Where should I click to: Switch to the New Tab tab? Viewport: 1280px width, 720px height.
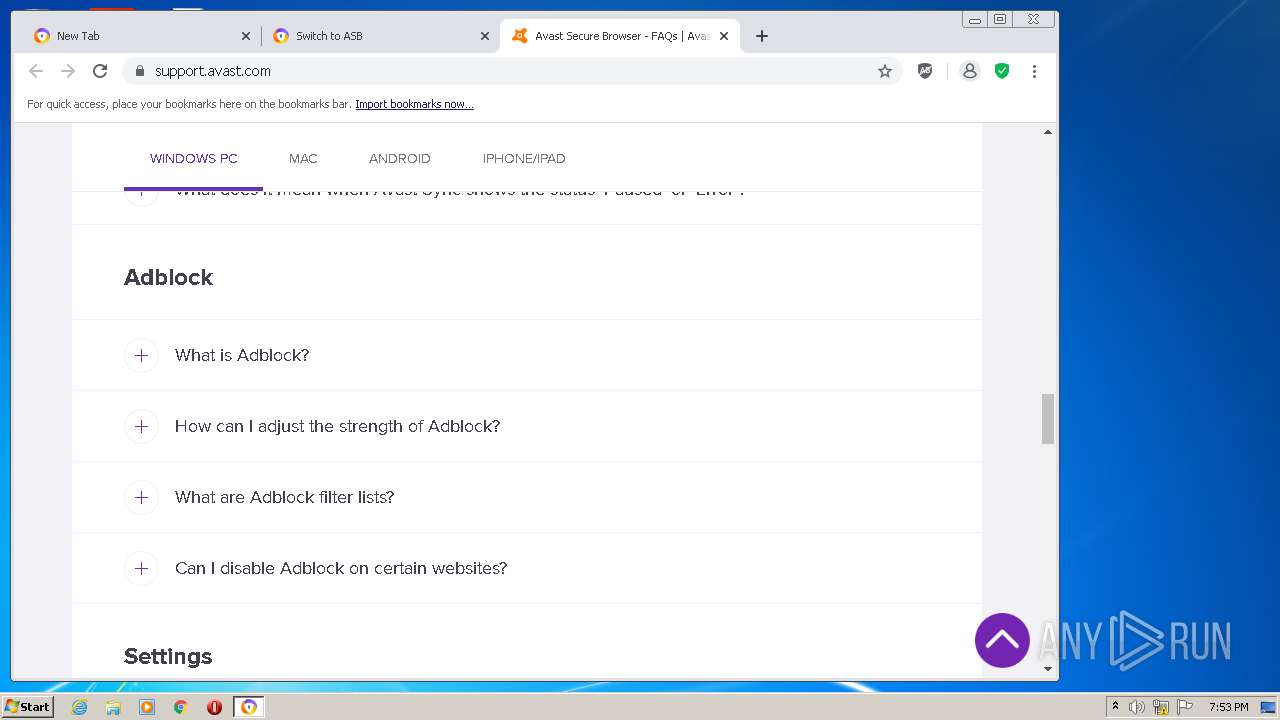click(140, 36)
